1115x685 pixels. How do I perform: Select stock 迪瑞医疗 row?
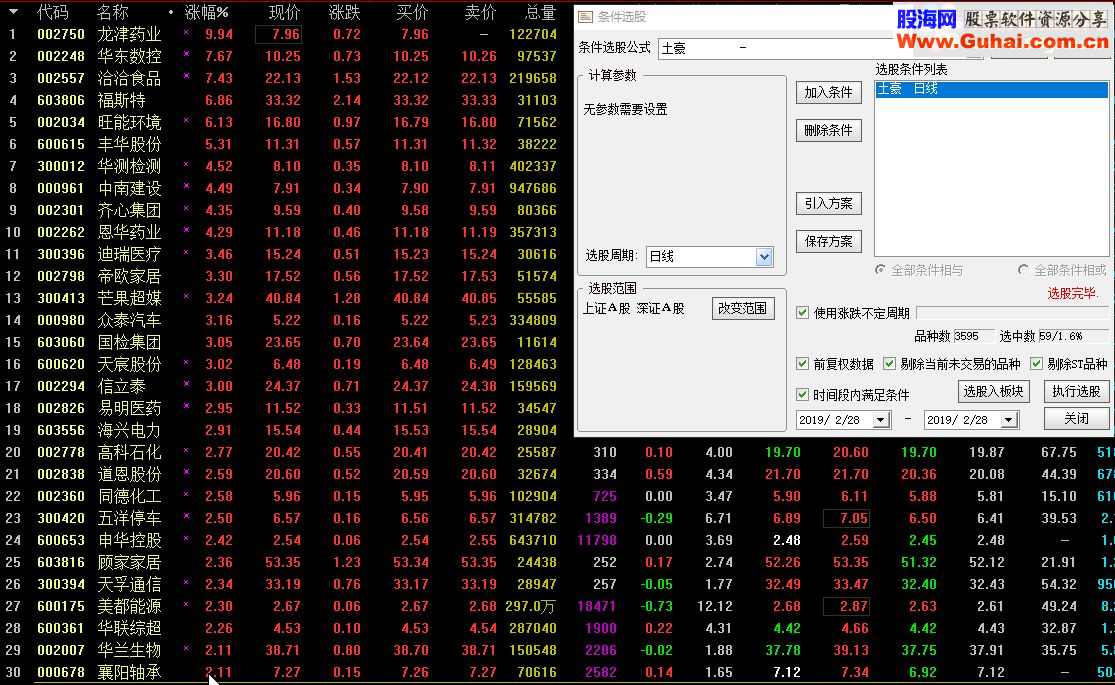pos(281,254)
